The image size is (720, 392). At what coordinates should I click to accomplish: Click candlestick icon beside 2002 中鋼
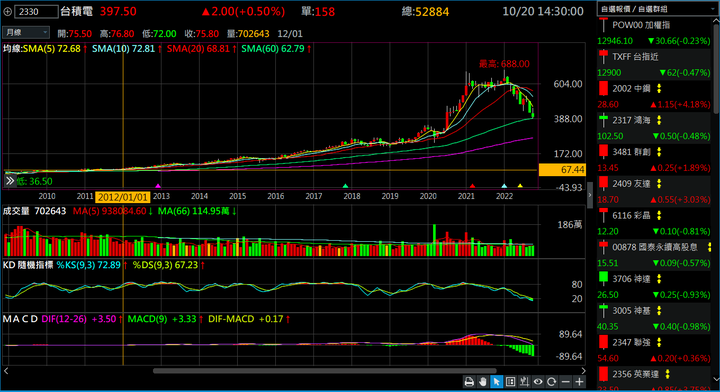point(603,88)
